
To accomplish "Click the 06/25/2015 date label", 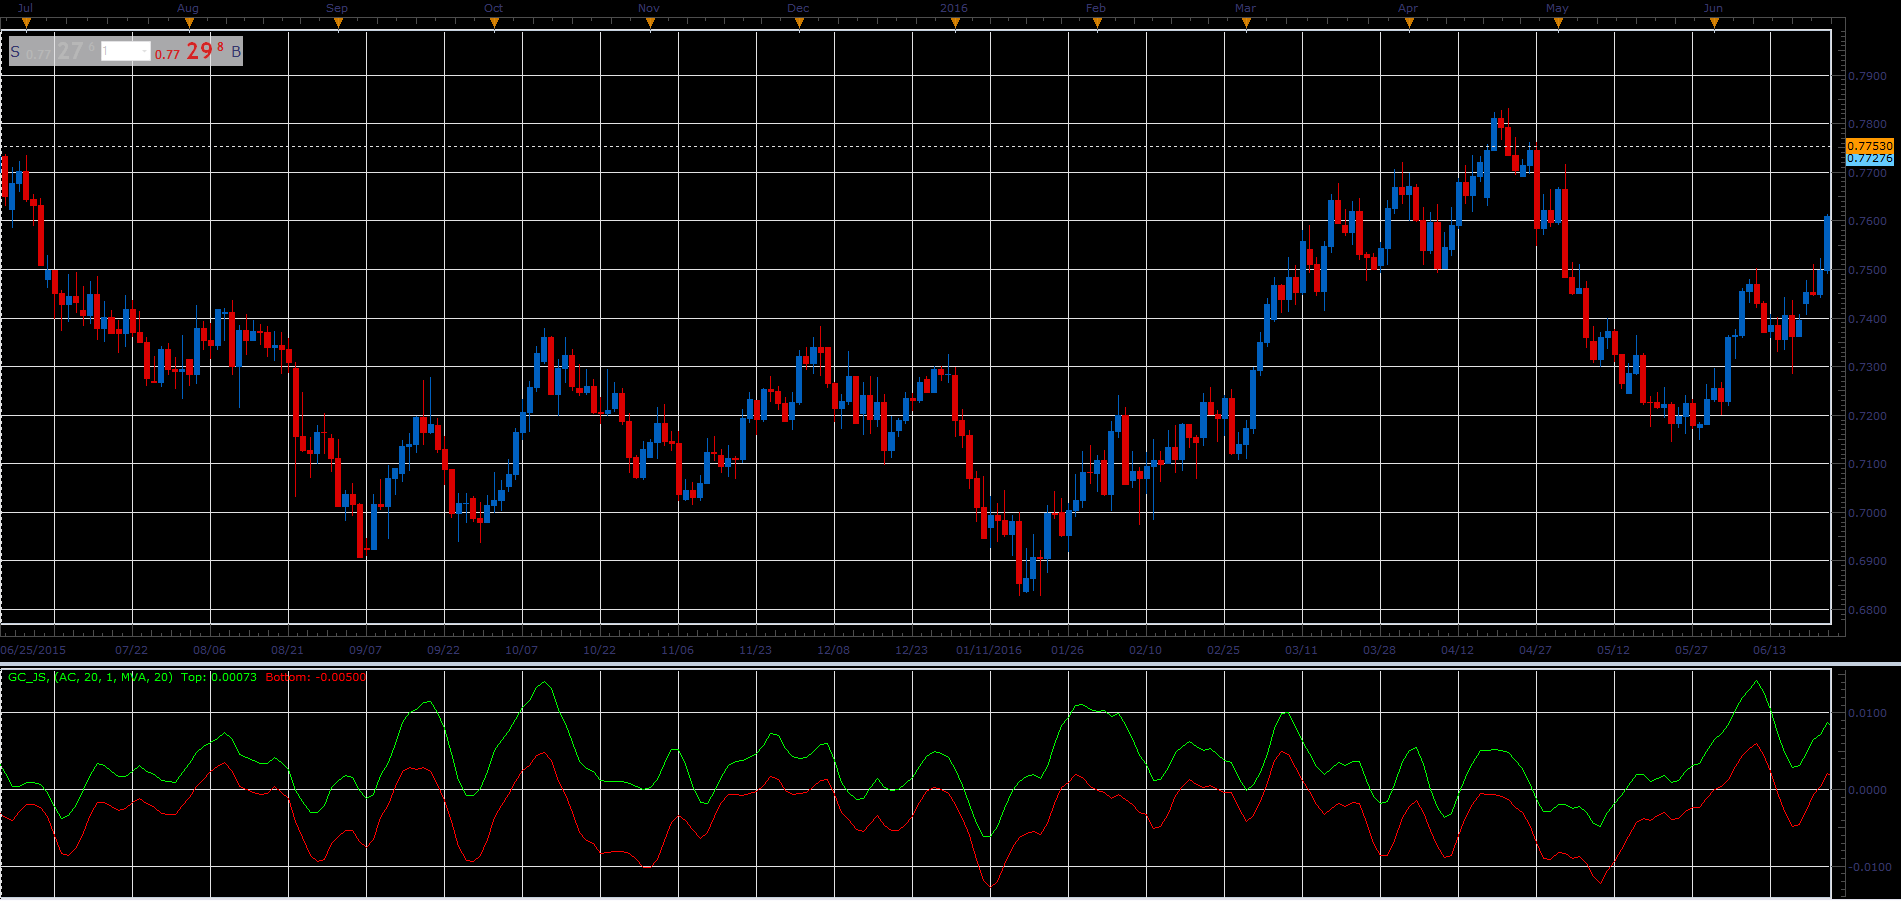I will pos(33,650).
